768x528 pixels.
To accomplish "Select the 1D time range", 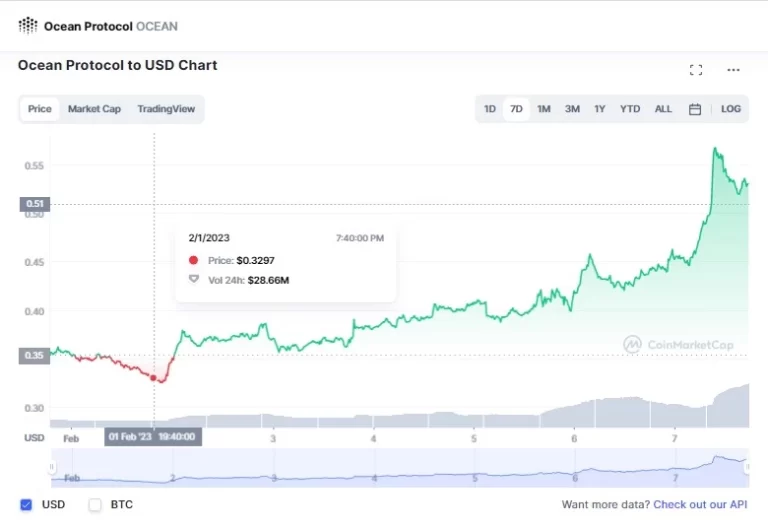I will pos(490,109).
